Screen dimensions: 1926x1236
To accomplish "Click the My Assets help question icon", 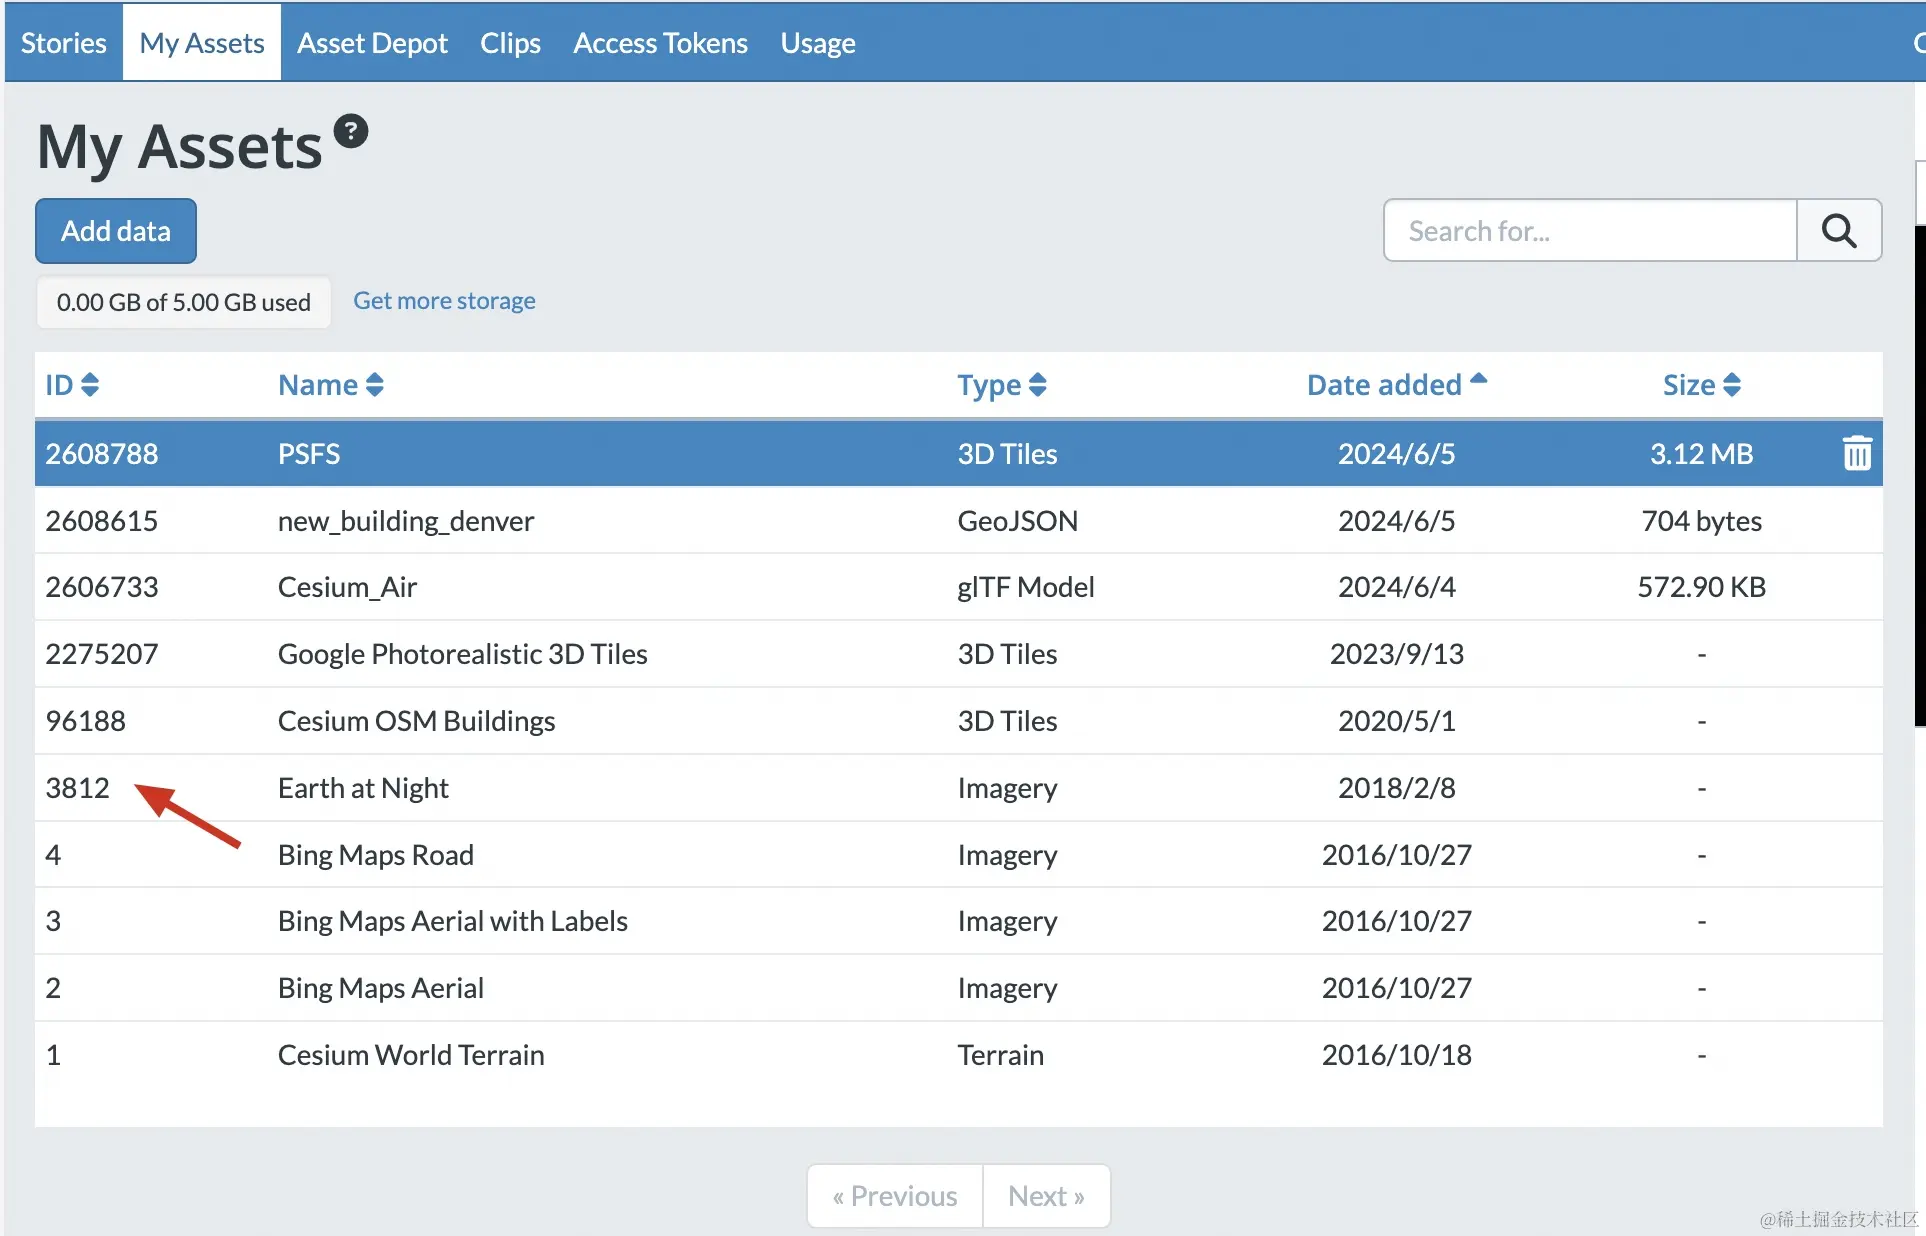I will point(351,131).
